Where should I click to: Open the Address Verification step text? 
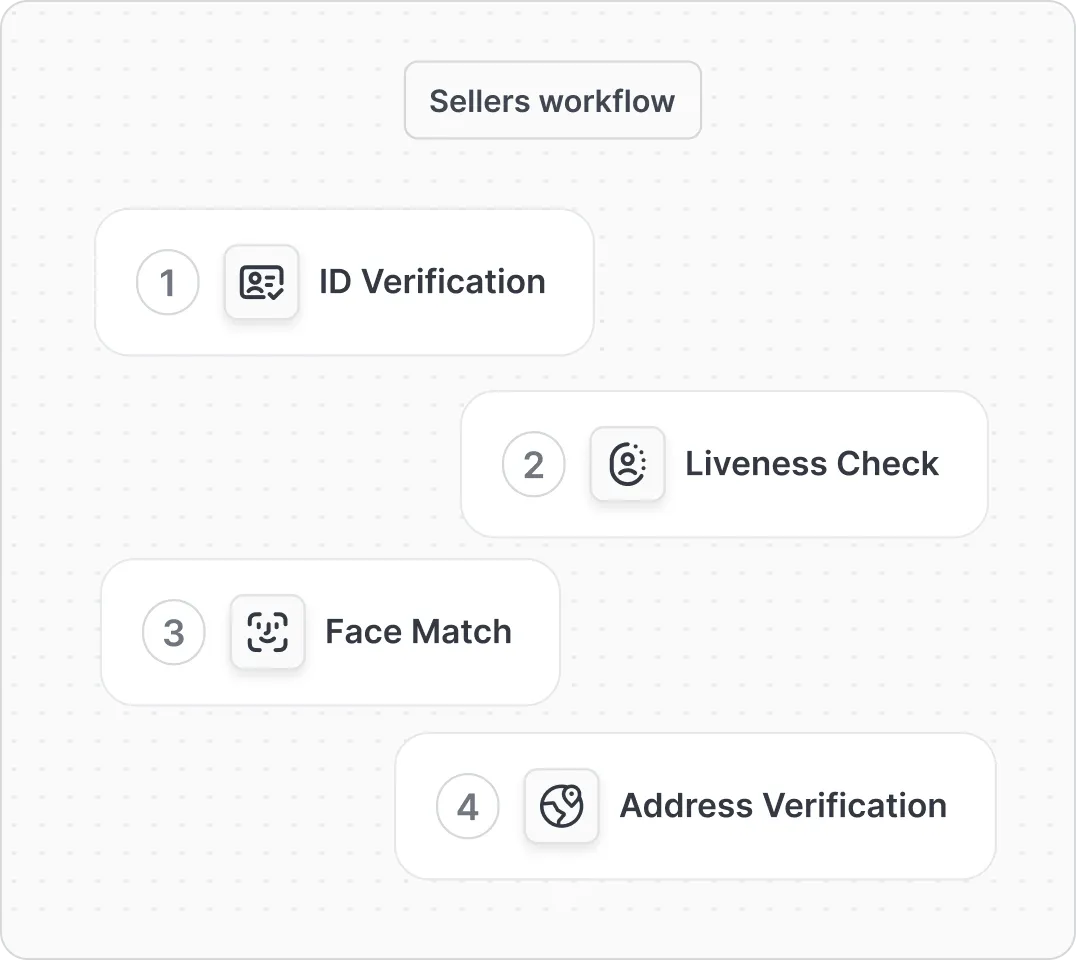pos(783,805)
